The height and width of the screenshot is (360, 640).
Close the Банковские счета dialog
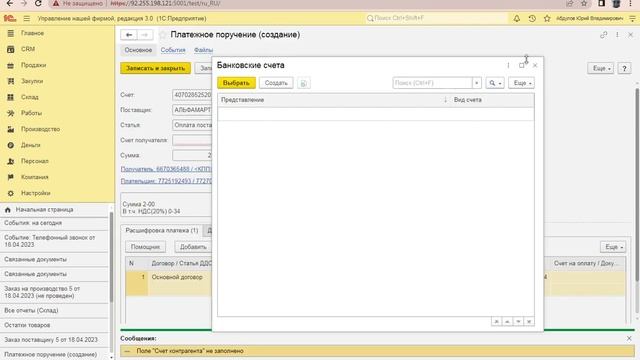535,65
